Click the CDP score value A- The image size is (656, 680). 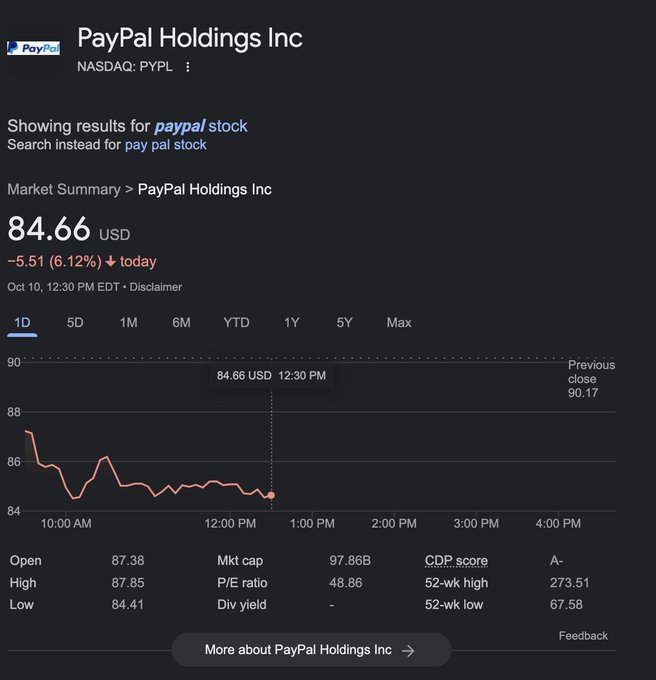pos(556,561)
